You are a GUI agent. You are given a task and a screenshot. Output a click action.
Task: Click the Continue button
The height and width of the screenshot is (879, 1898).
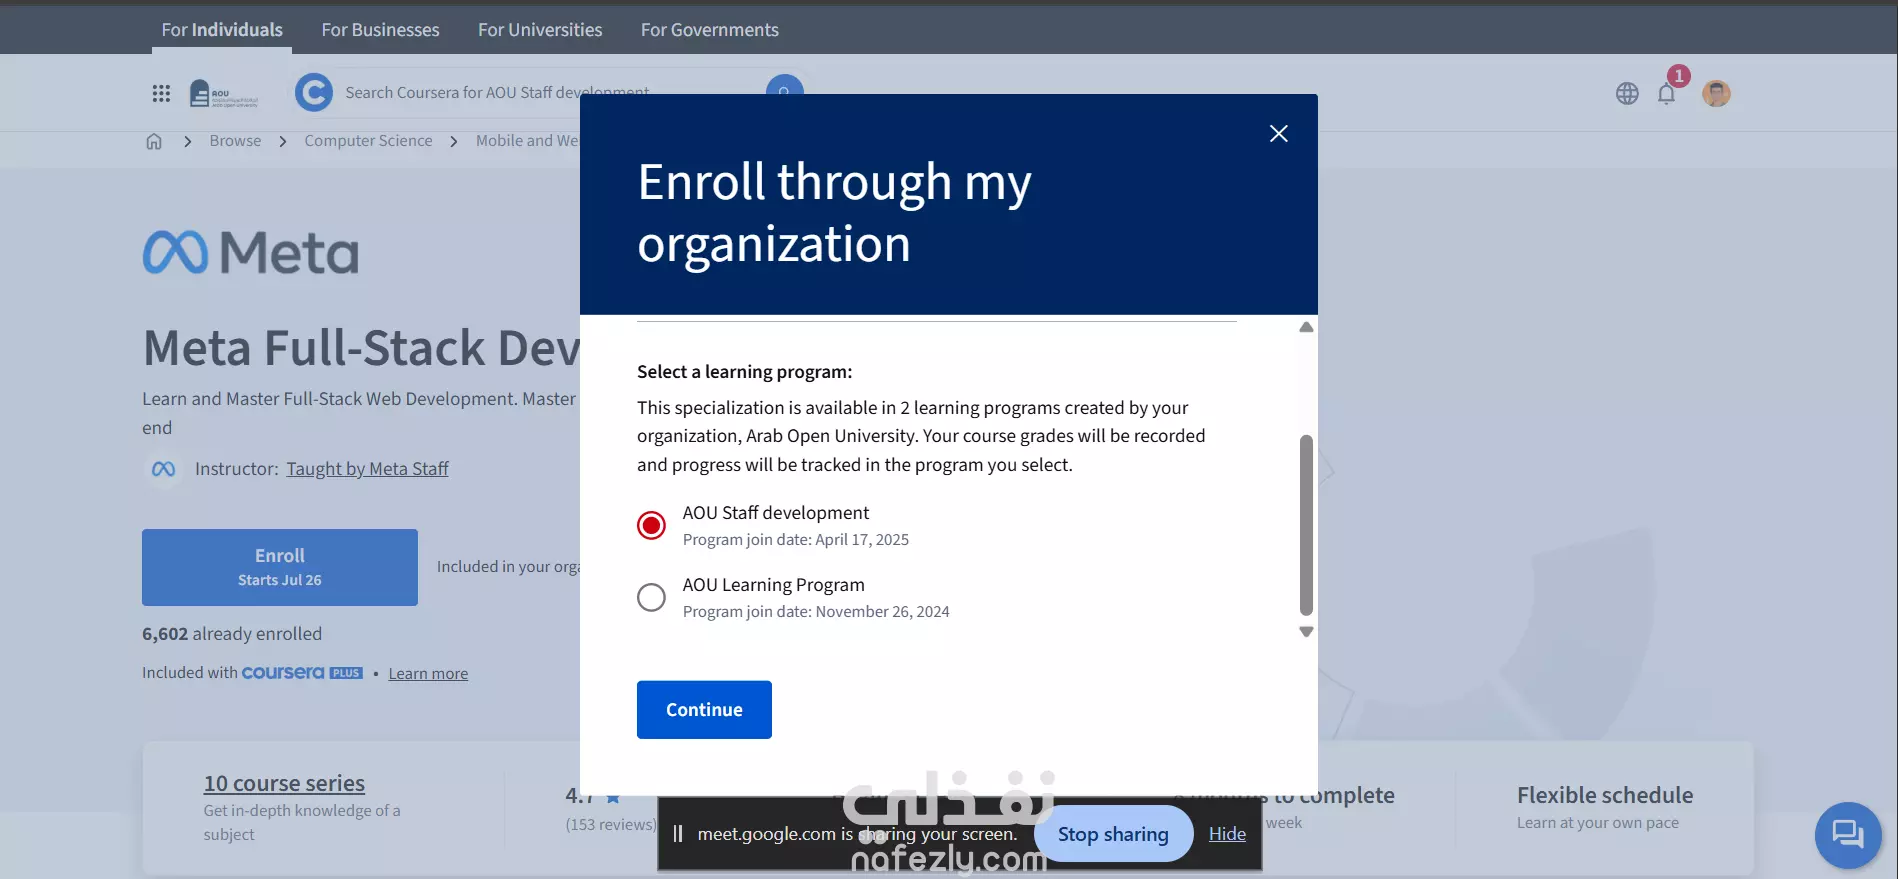click(x=704, y=710)
